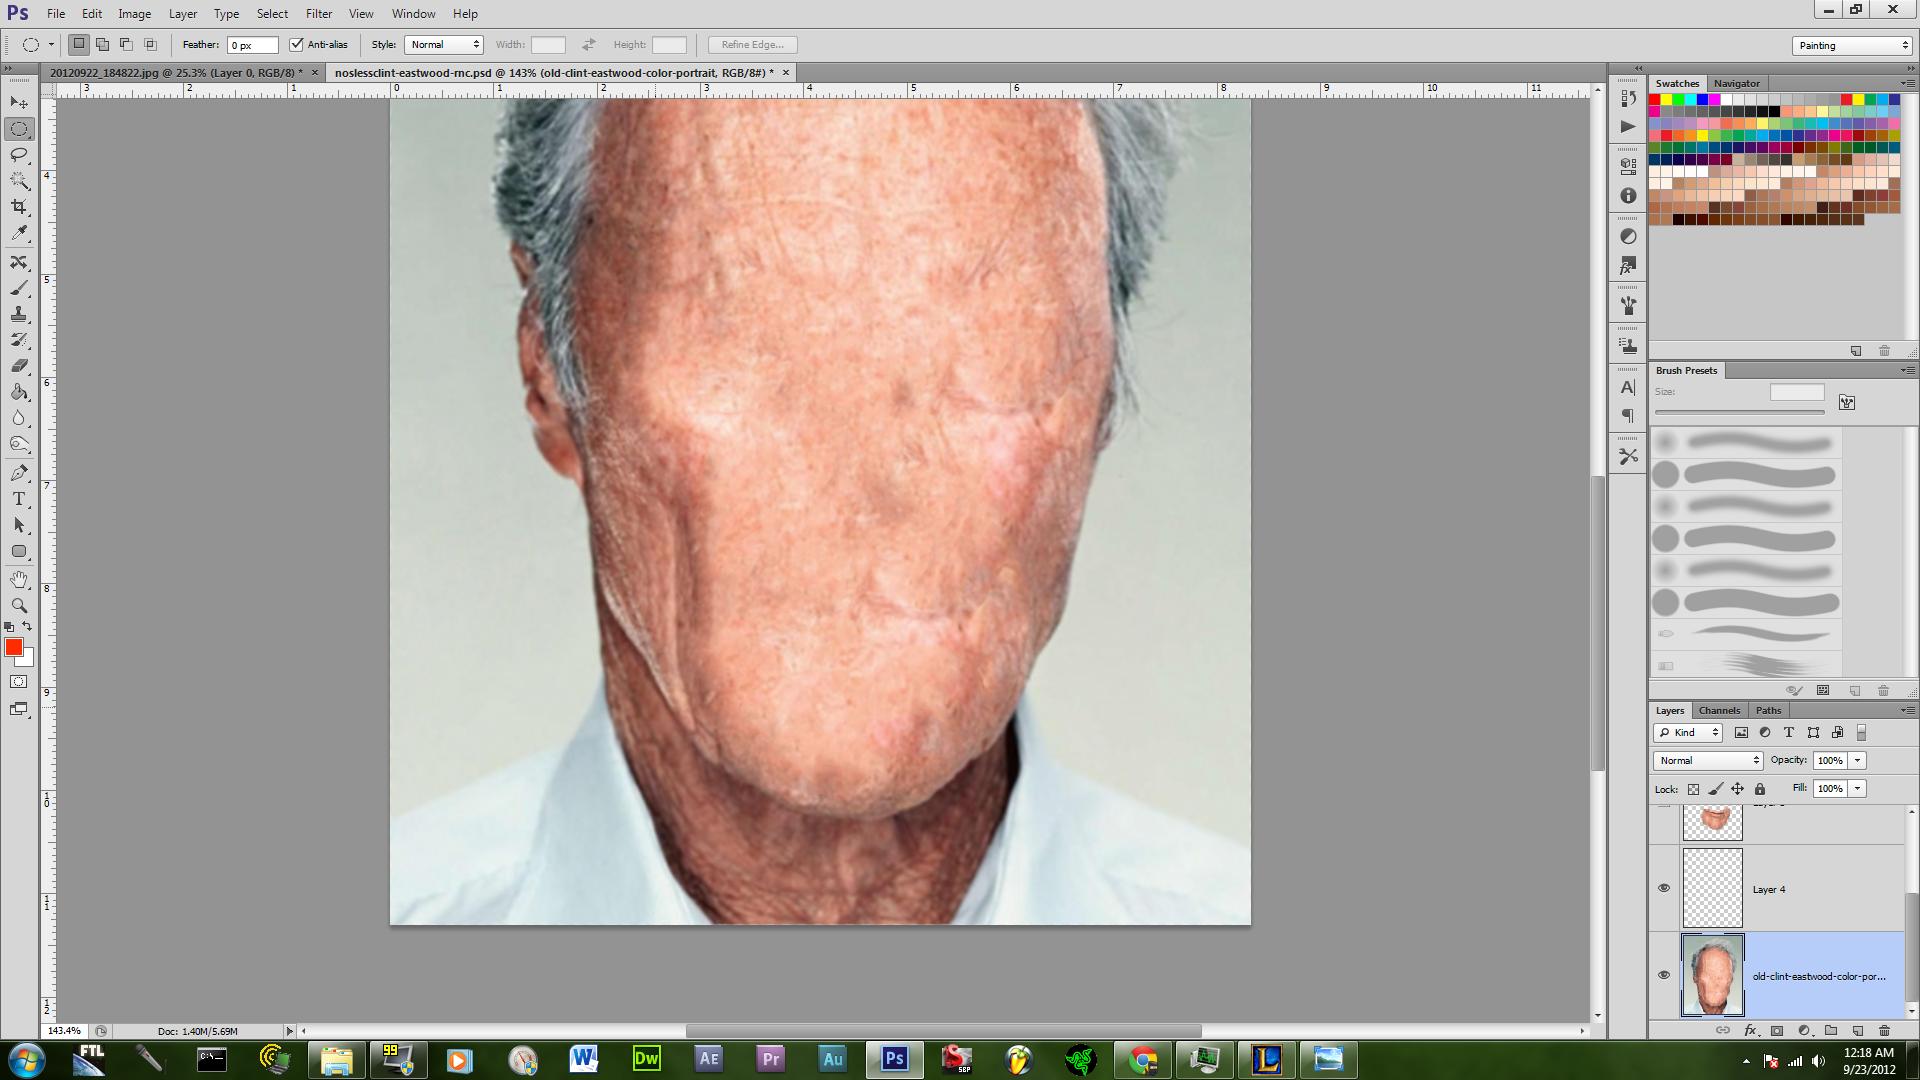Open the layer blend mode Normal dropdown
The image size is (1920, 1080).
tap(1708, 760)
